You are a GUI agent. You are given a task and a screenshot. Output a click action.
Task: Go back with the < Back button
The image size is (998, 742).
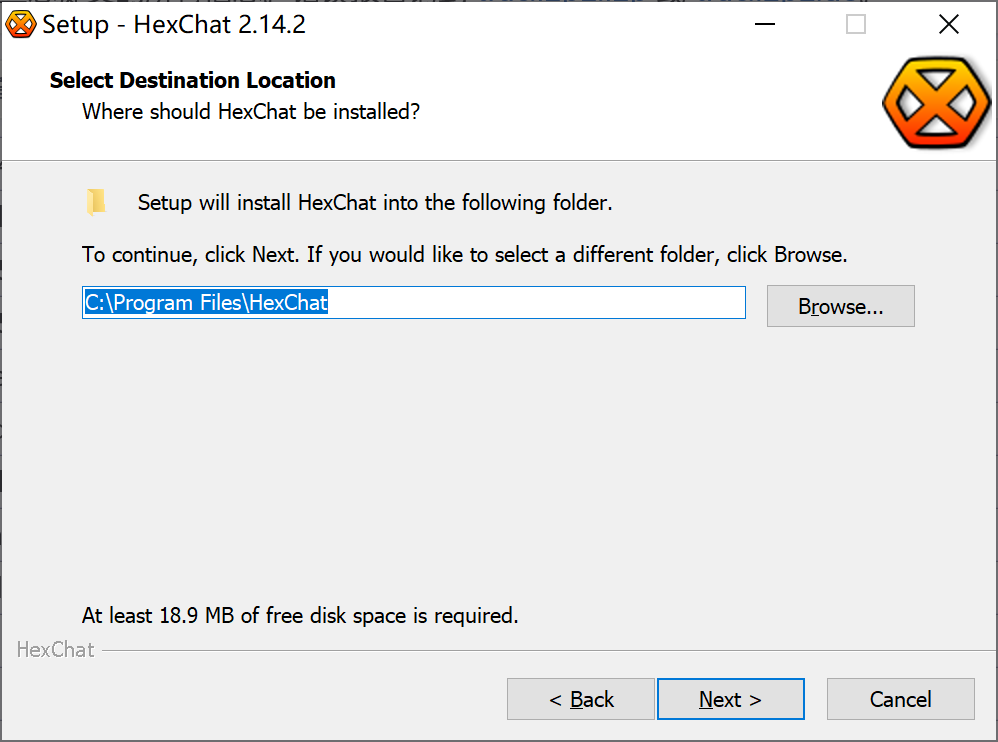click(581, 699)
